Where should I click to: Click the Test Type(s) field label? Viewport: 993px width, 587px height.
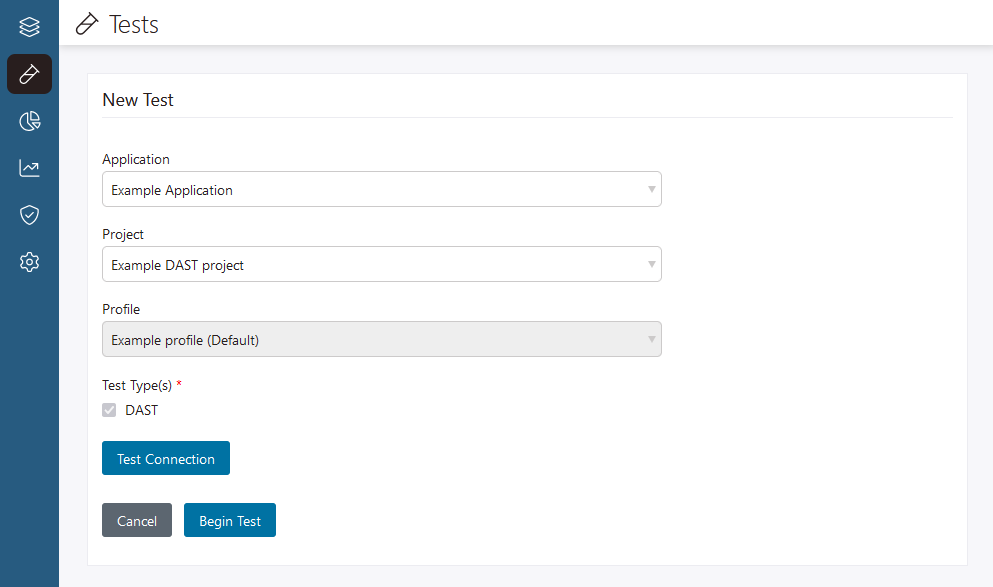tap(137, 385)
